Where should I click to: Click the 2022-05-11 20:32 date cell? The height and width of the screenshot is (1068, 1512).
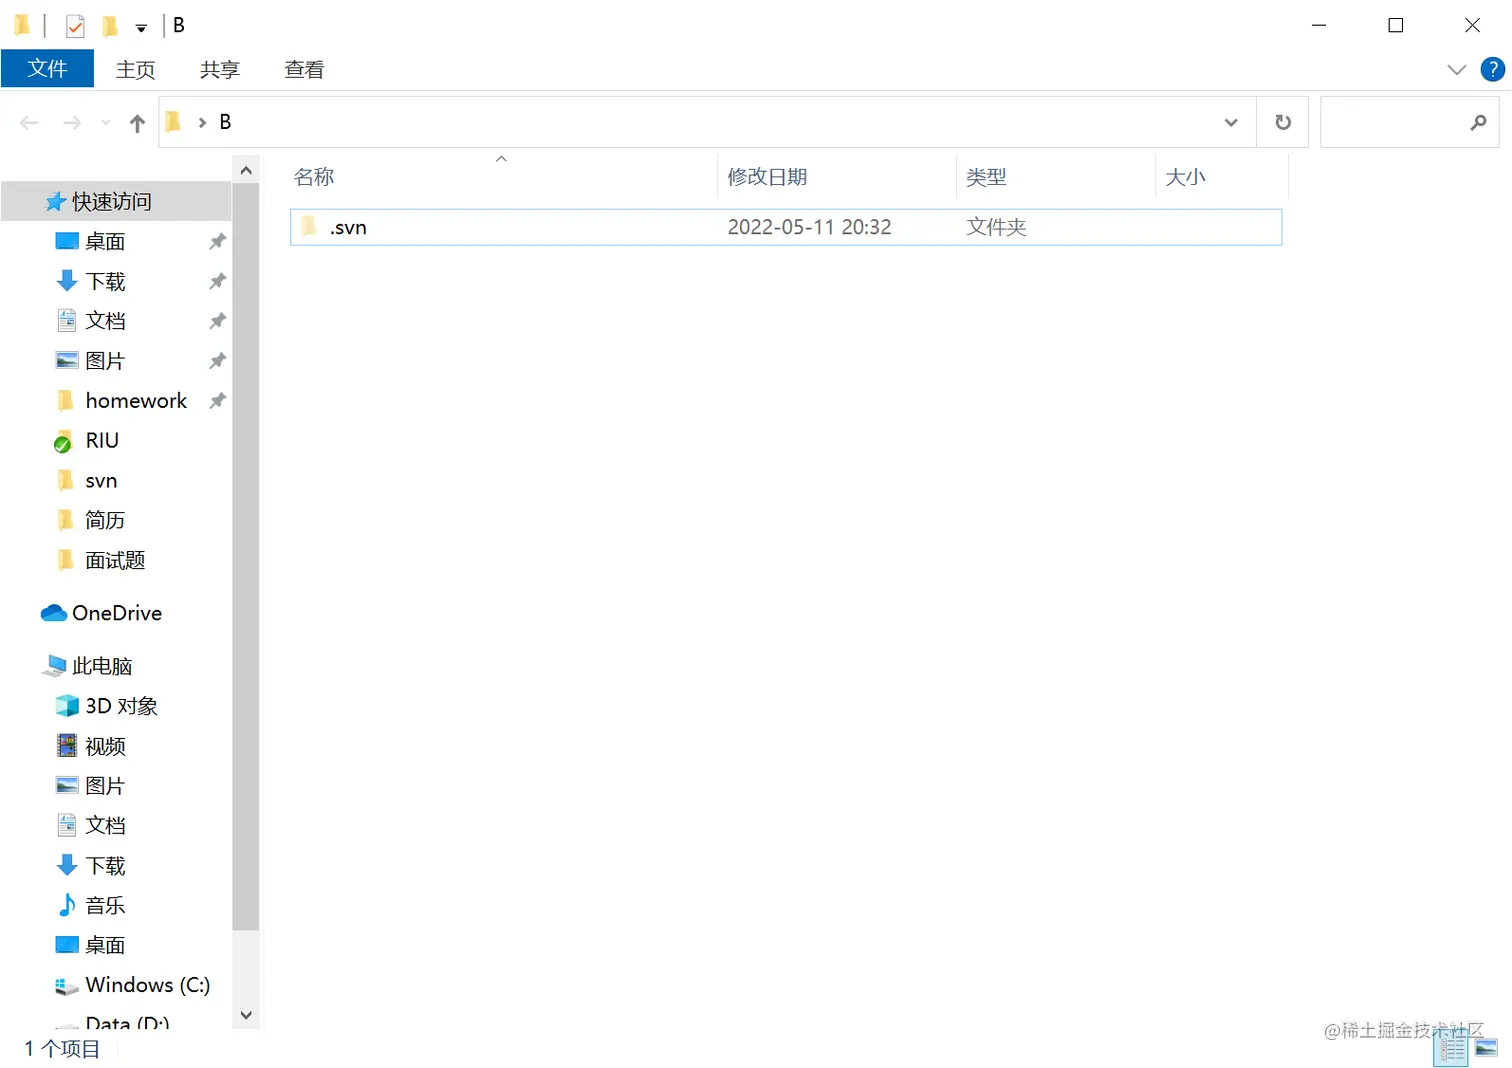[x=809, y=227]
